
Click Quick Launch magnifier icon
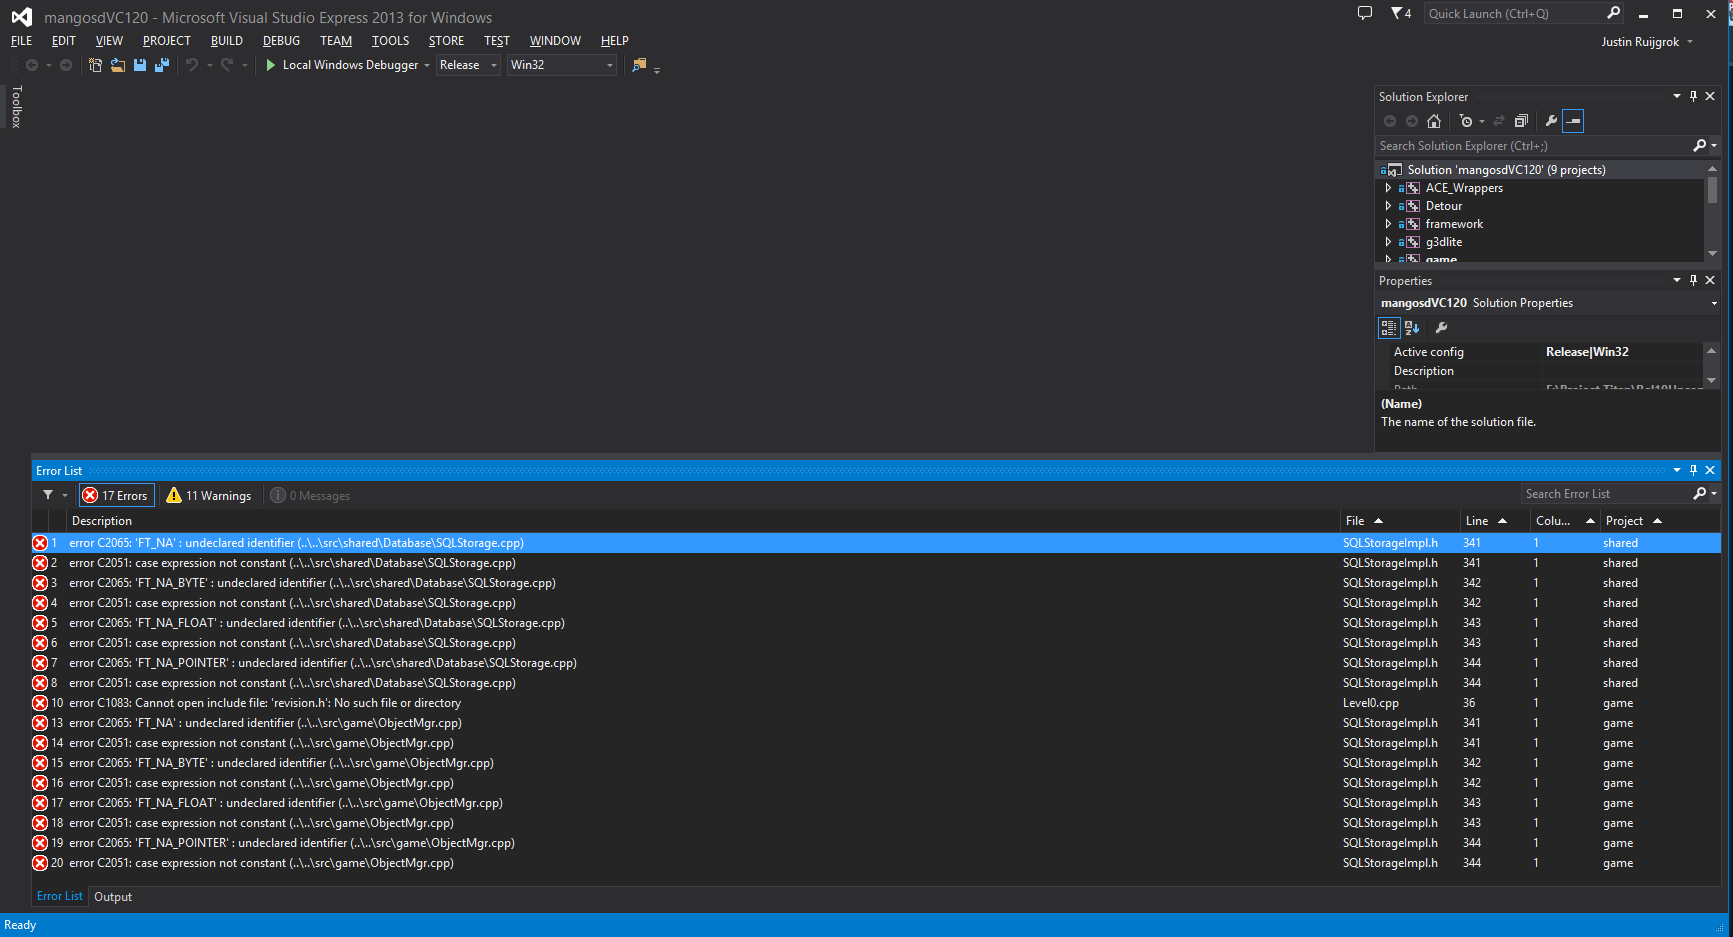point(1613,13)
